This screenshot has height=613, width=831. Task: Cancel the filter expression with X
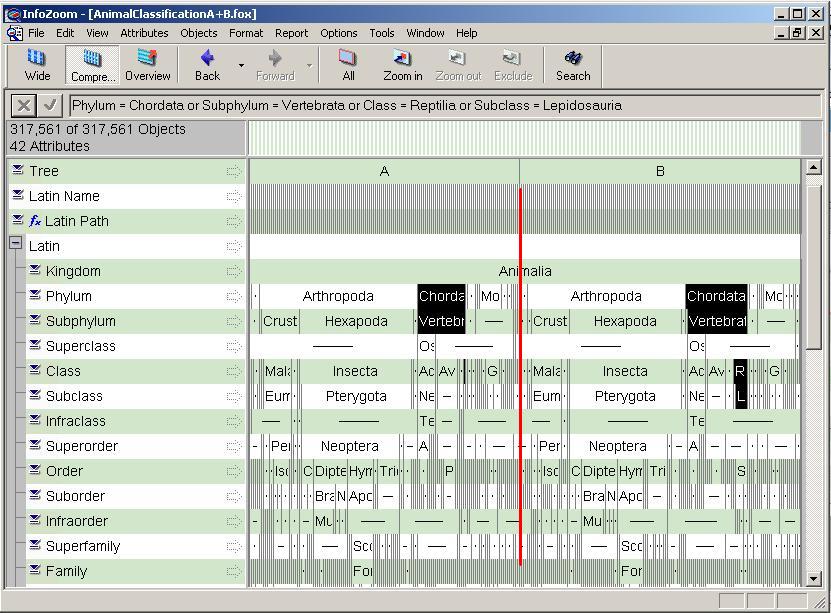point(24,105)
